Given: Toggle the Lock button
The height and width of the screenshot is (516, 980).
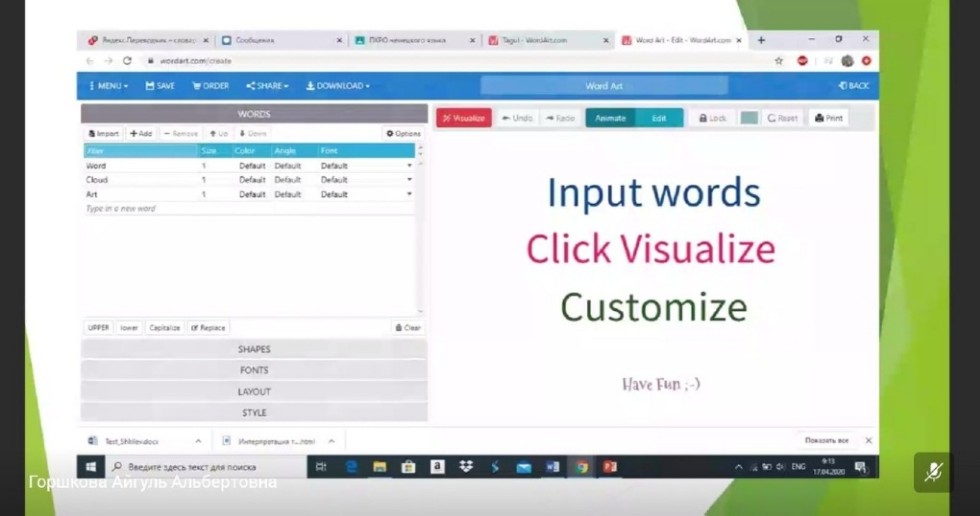Looking at the screenshot, I should [x=712, y=118].
